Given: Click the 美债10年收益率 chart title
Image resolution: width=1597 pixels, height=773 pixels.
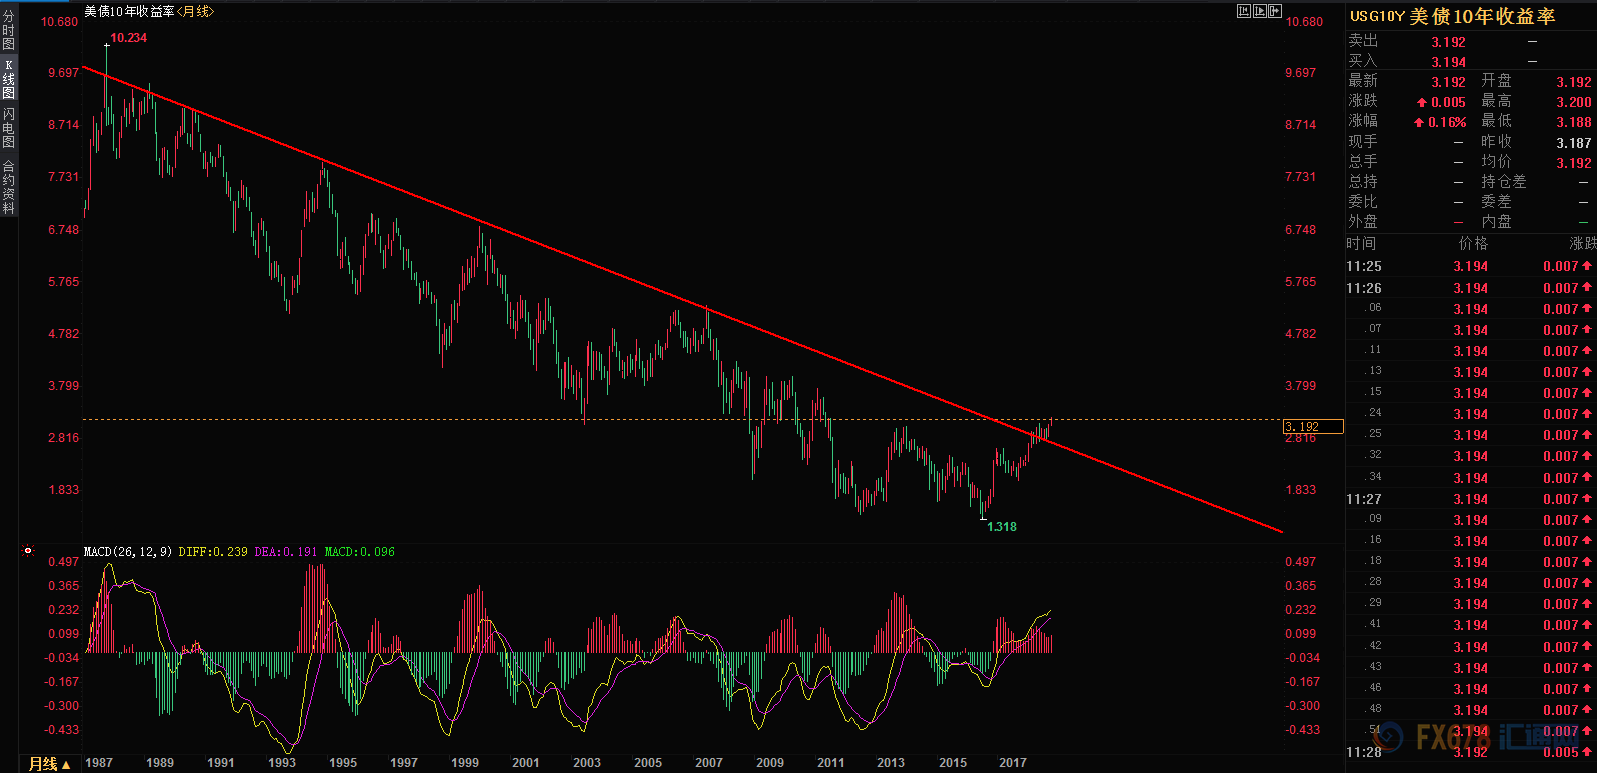Looking at the screenshot, I should 129,11.
